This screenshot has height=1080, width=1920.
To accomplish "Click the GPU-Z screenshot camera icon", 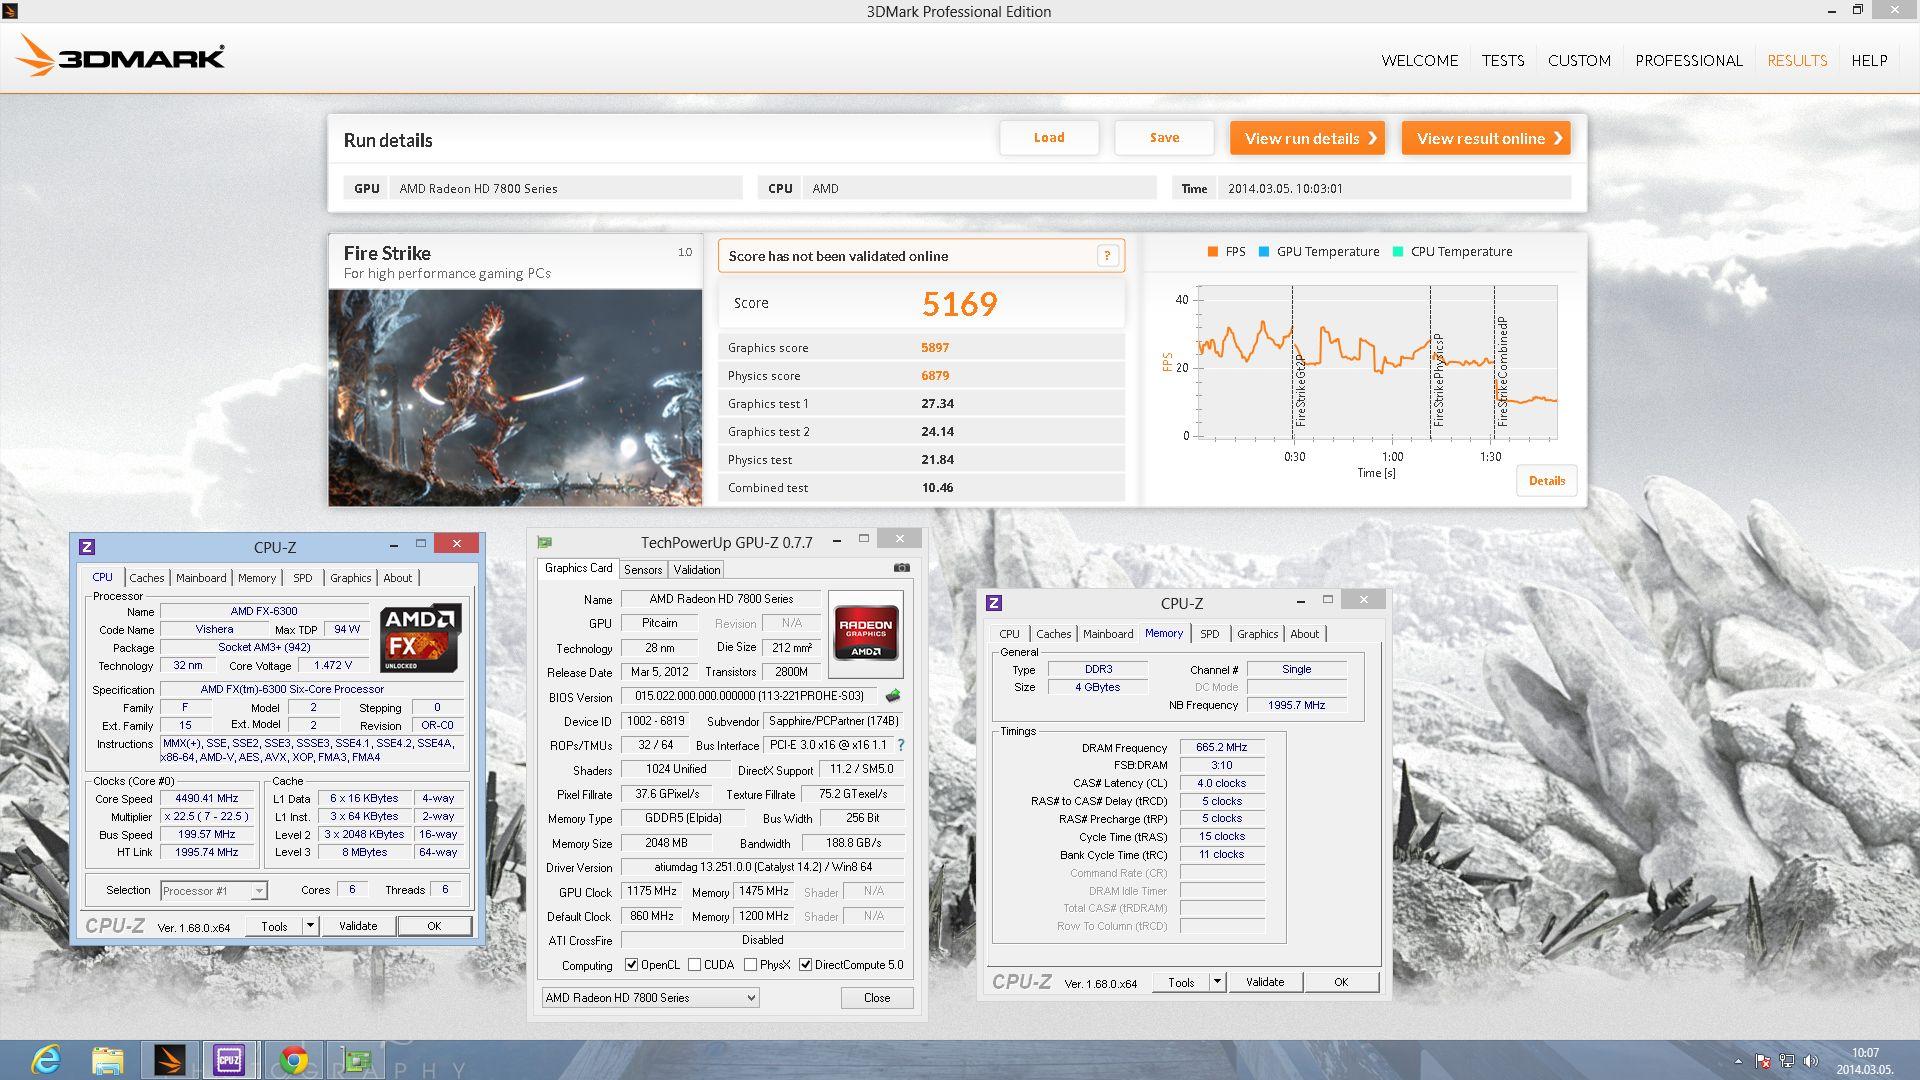I will coord(901,568).
